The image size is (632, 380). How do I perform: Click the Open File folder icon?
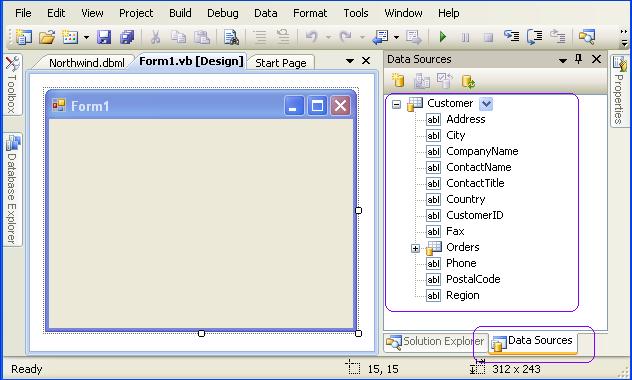pyautogui.click(x=47, y=37)
